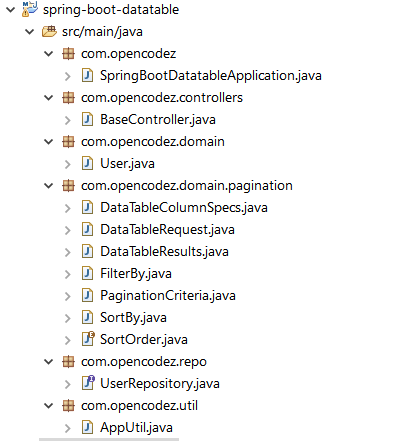Screen dimensions: 413x441
Task: Collapse the spring-boot-datatable project node
Action: pyautogui.click(x=11, y=9)
